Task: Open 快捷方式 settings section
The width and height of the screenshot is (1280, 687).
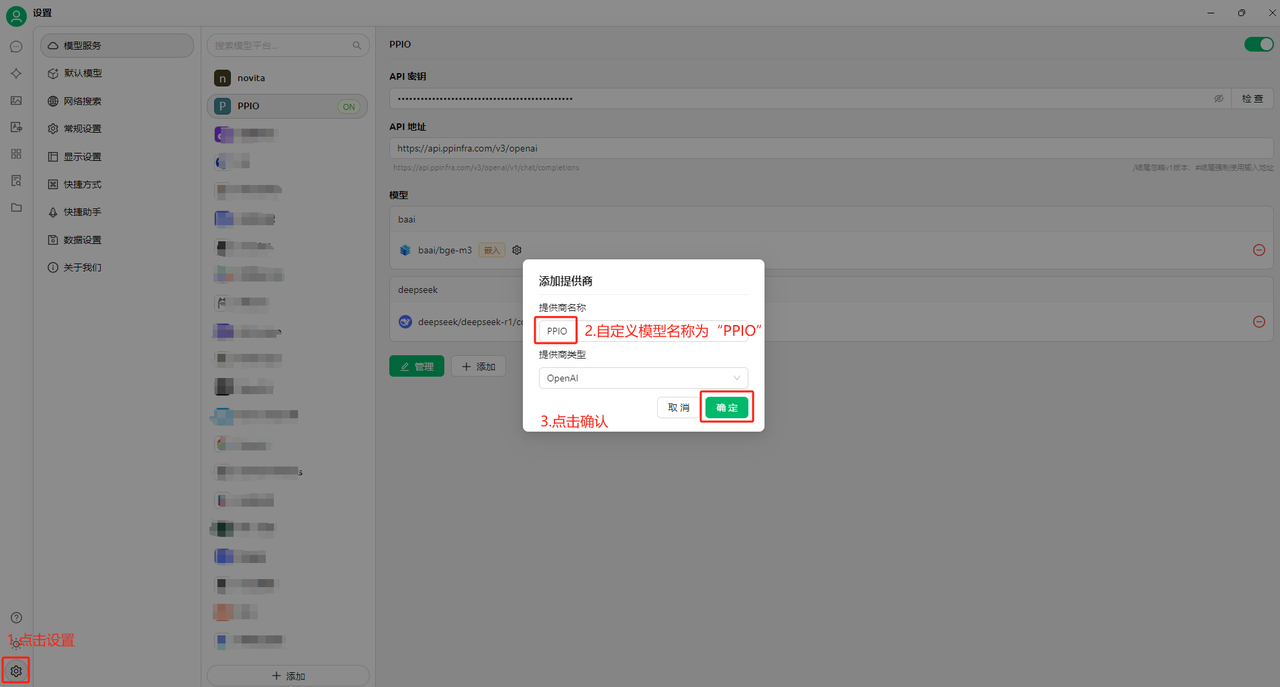Action: point(117,184)
